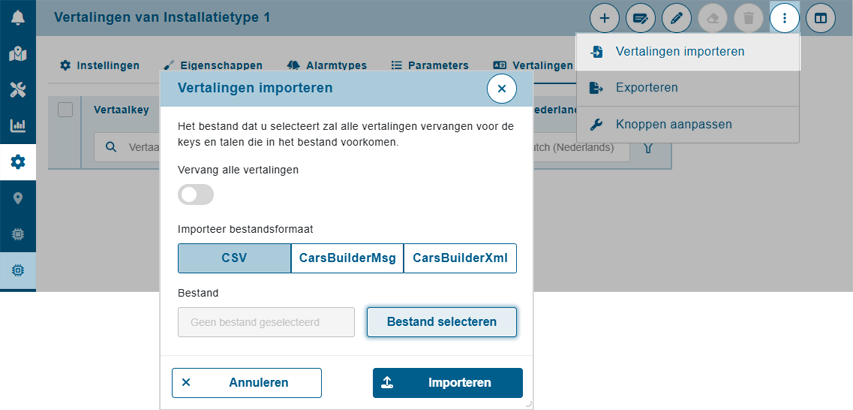Click the column layout icon in header
Screen dimensions: 853x410
pos(820,18)
